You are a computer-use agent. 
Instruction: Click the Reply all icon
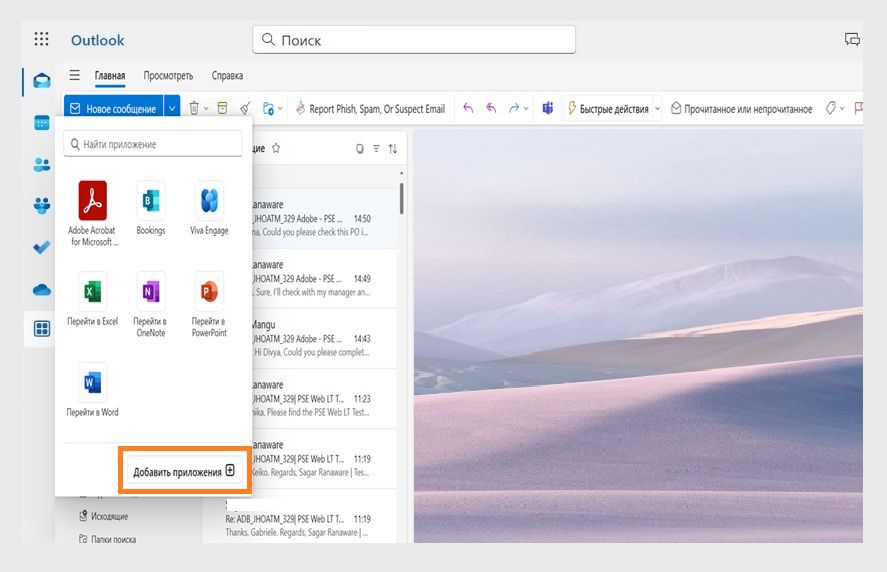click(491, 107)
